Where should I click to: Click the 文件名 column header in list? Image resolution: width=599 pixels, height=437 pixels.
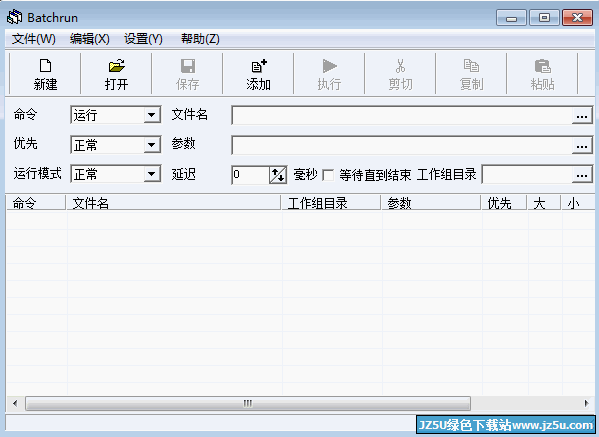(x=174, y=203)
